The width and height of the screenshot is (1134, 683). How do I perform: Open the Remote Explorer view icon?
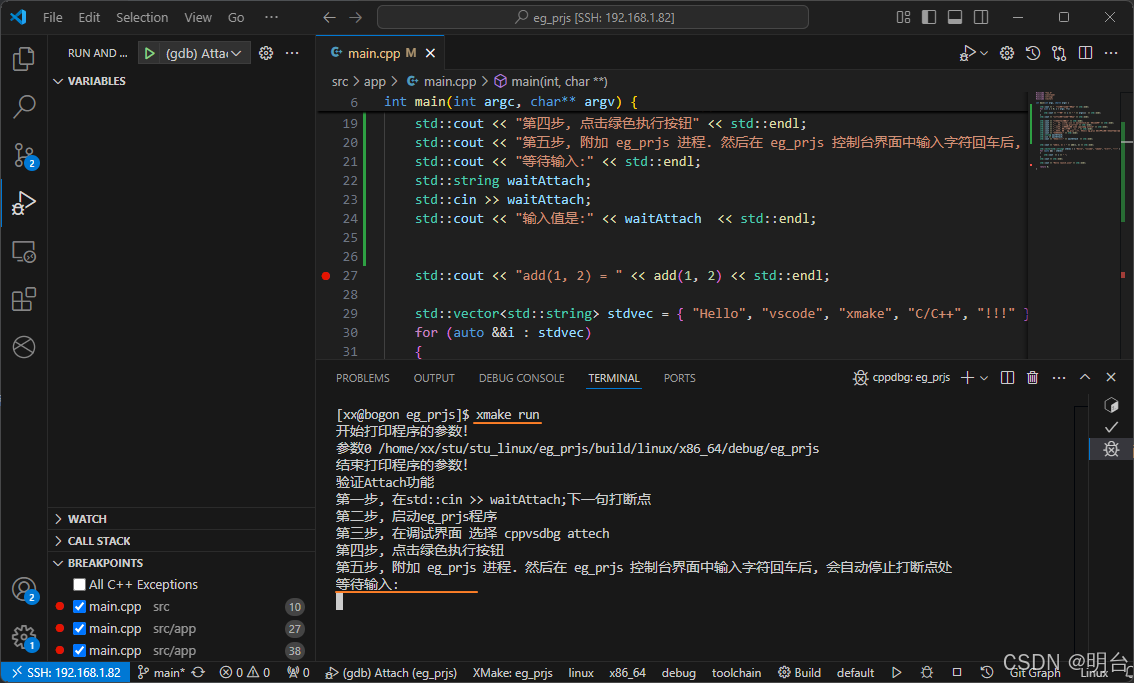pyautogui.click(x=24, y=252)
